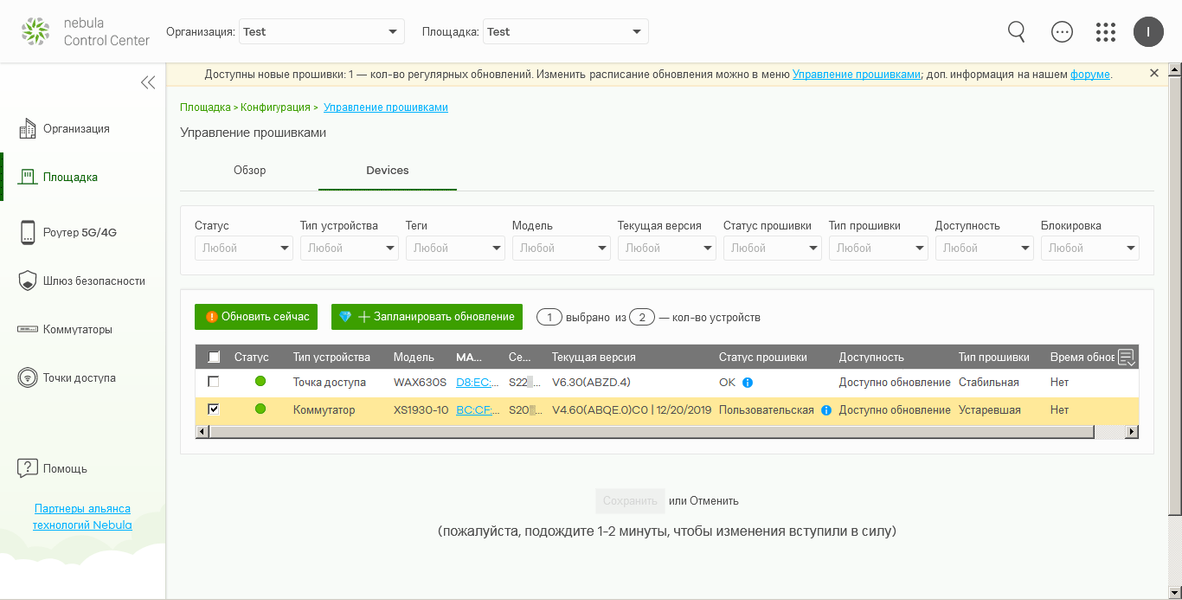This screenshot has width=1182, height=600.
Task: Switch to the Обзор tab
Action: 250,170
